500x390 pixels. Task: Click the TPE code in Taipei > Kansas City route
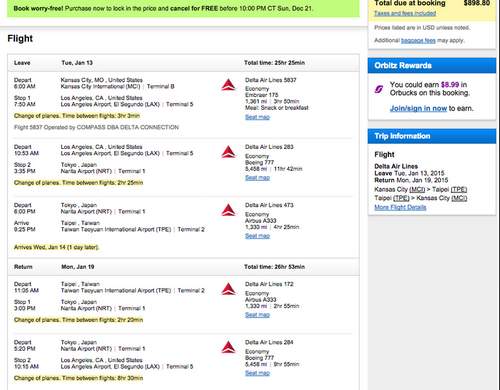(401, 198)
